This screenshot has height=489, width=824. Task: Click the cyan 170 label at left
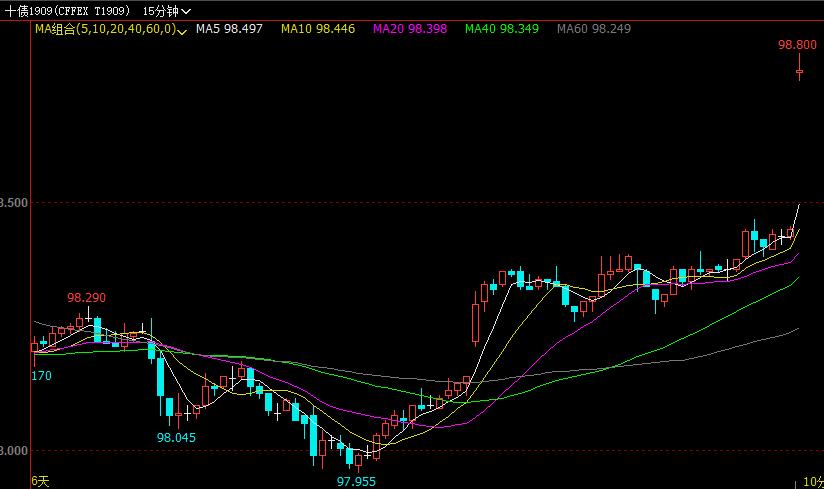pos(41,376)
